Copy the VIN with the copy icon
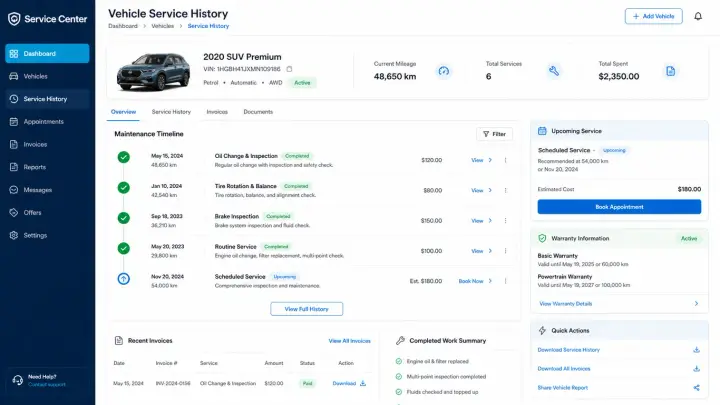Viewport: 720px width, 405px height. pos(289,69)
